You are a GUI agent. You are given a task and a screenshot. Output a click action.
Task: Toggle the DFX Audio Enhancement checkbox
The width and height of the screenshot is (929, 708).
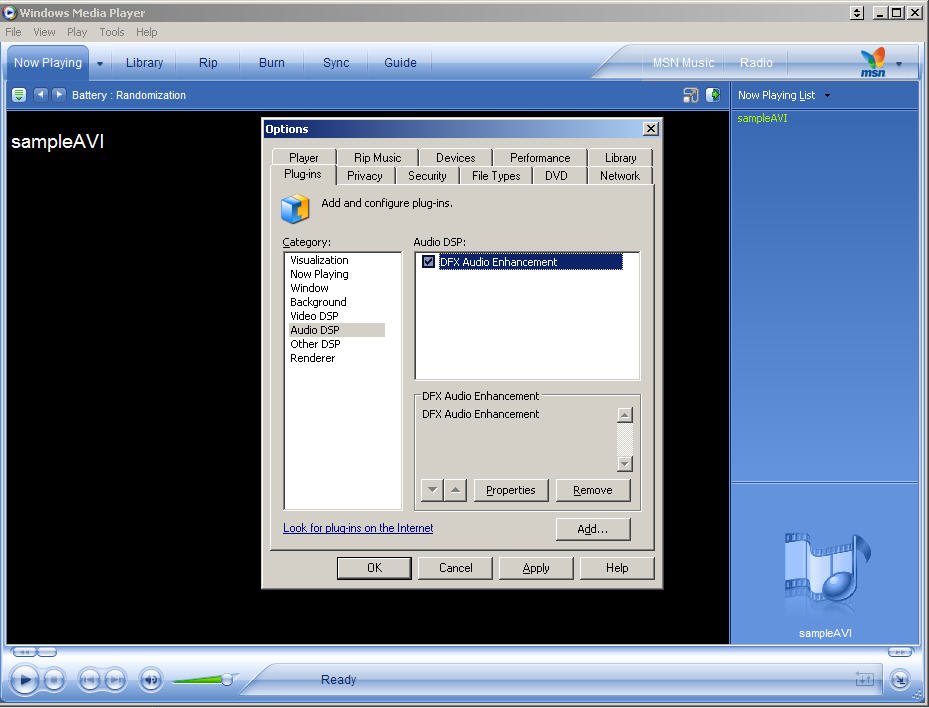[x=428, y=261]
